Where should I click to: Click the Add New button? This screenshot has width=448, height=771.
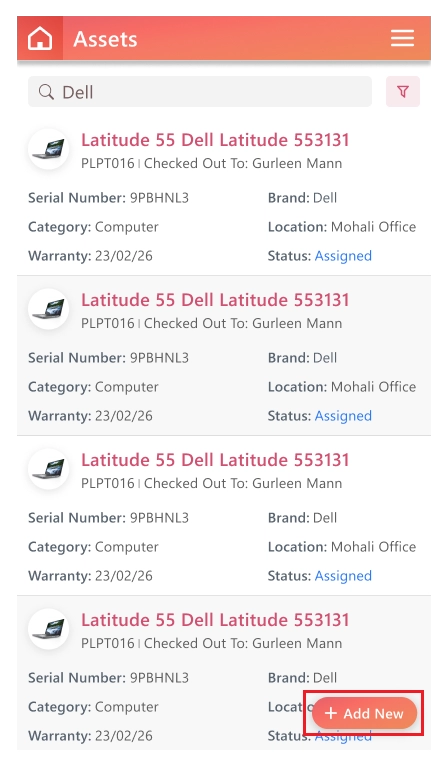tap(364, 713)
